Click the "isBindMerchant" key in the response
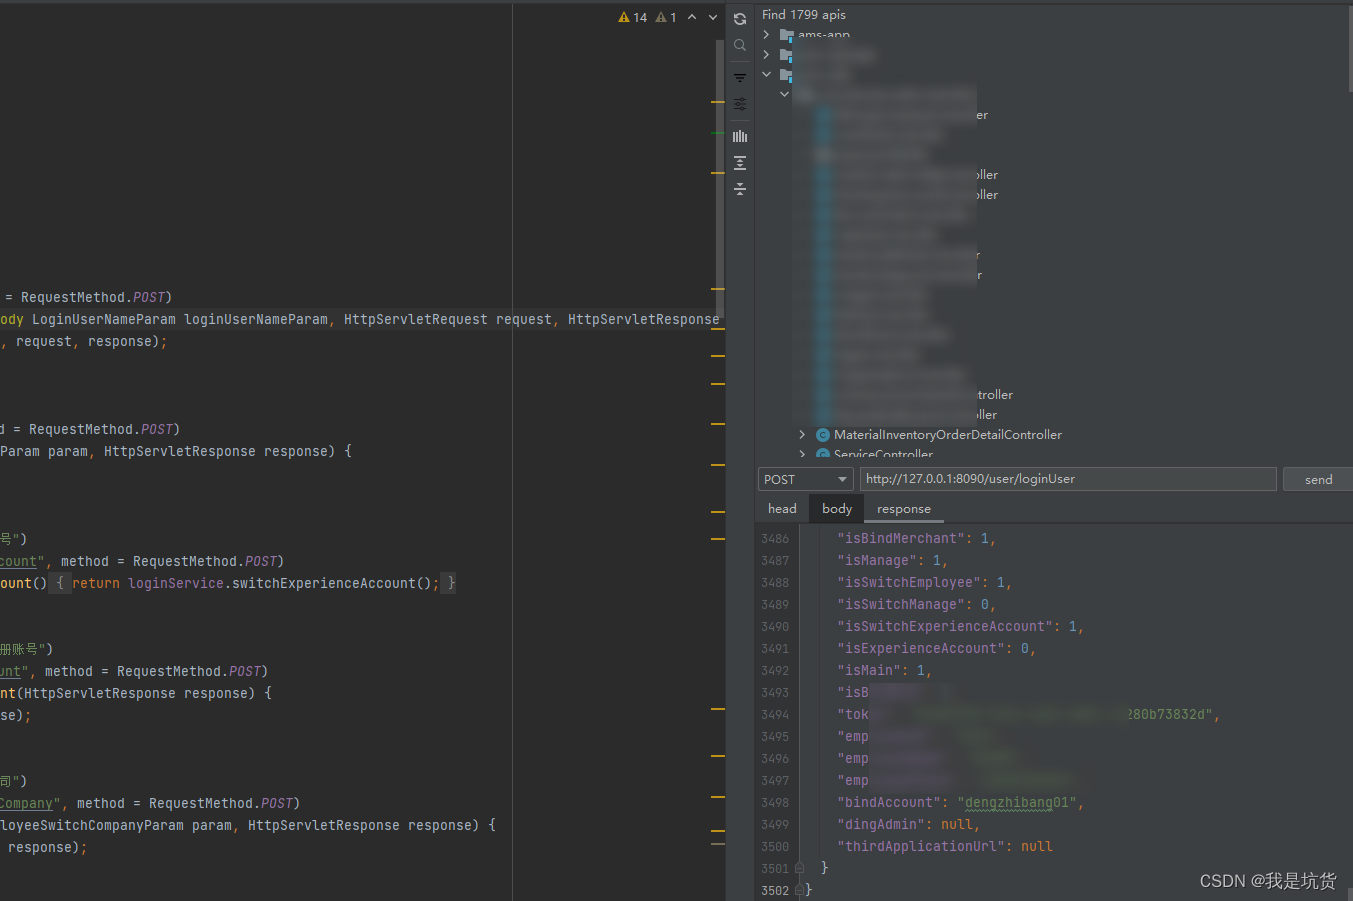Screen dimensions: 1353x901 pyautogui.click(x=900, y=539)
